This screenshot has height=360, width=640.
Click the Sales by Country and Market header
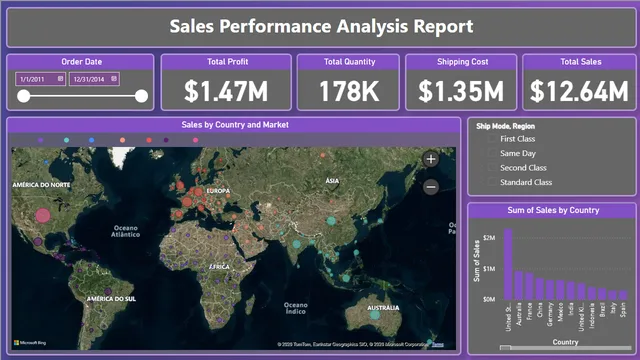[x=235, y=125]
